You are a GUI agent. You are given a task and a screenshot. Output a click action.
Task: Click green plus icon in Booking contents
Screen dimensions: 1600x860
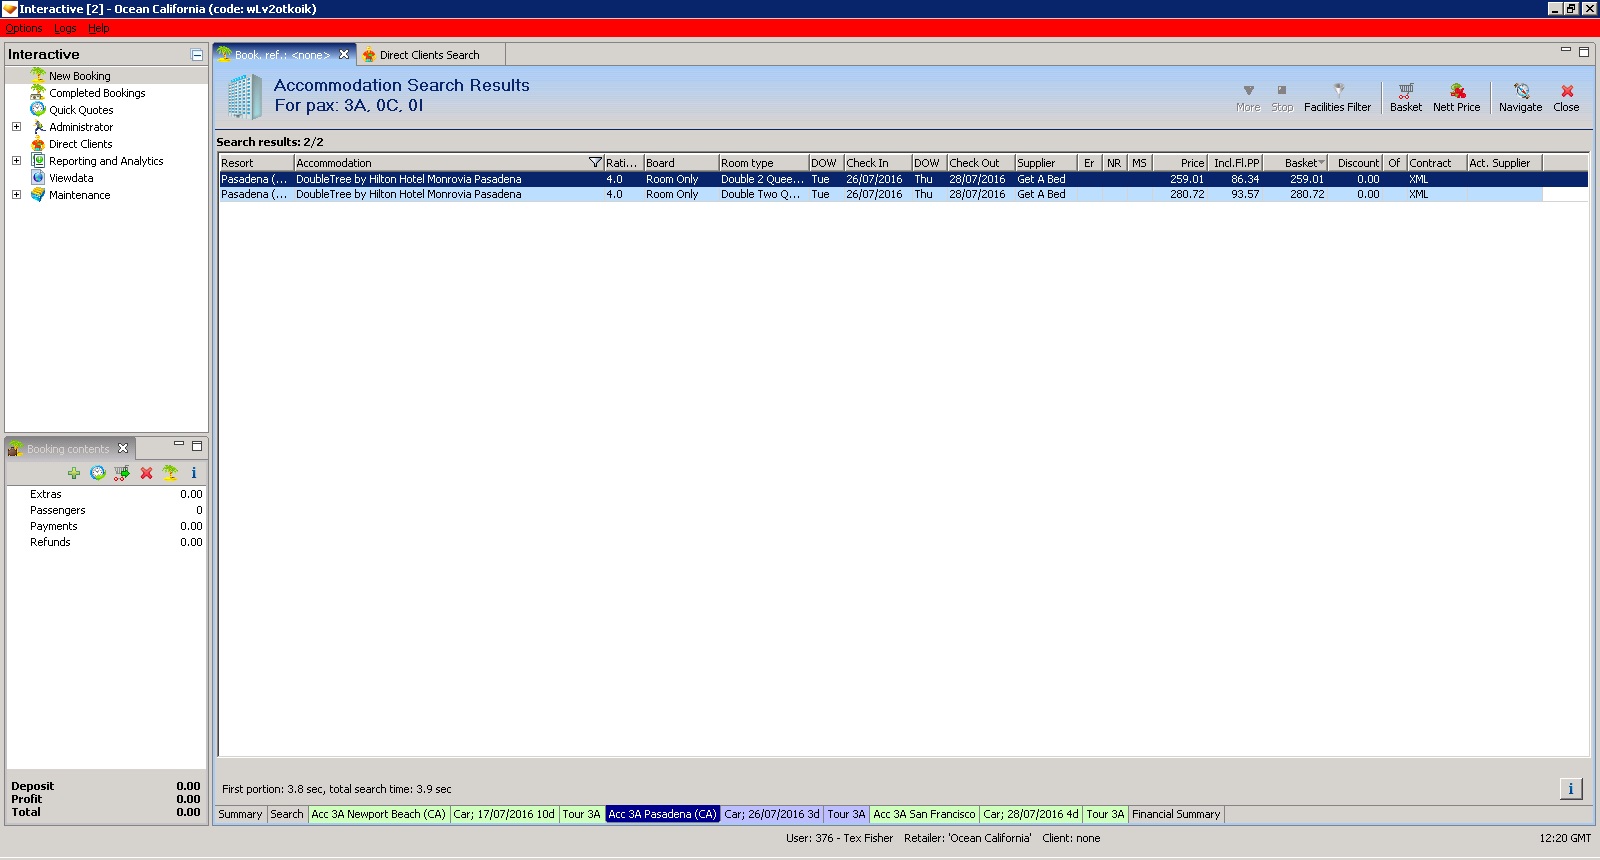point(74,473)
